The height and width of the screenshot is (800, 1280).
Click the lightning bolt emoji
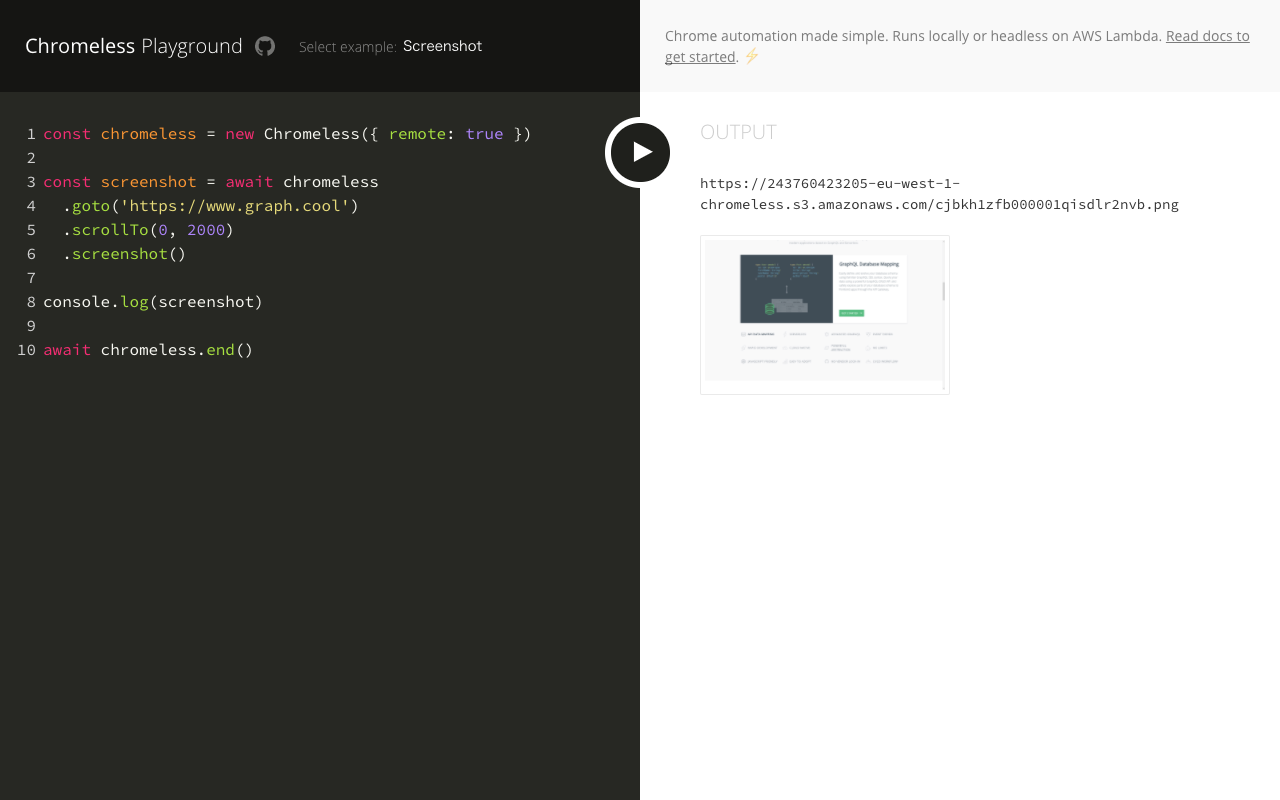[752, 56]
